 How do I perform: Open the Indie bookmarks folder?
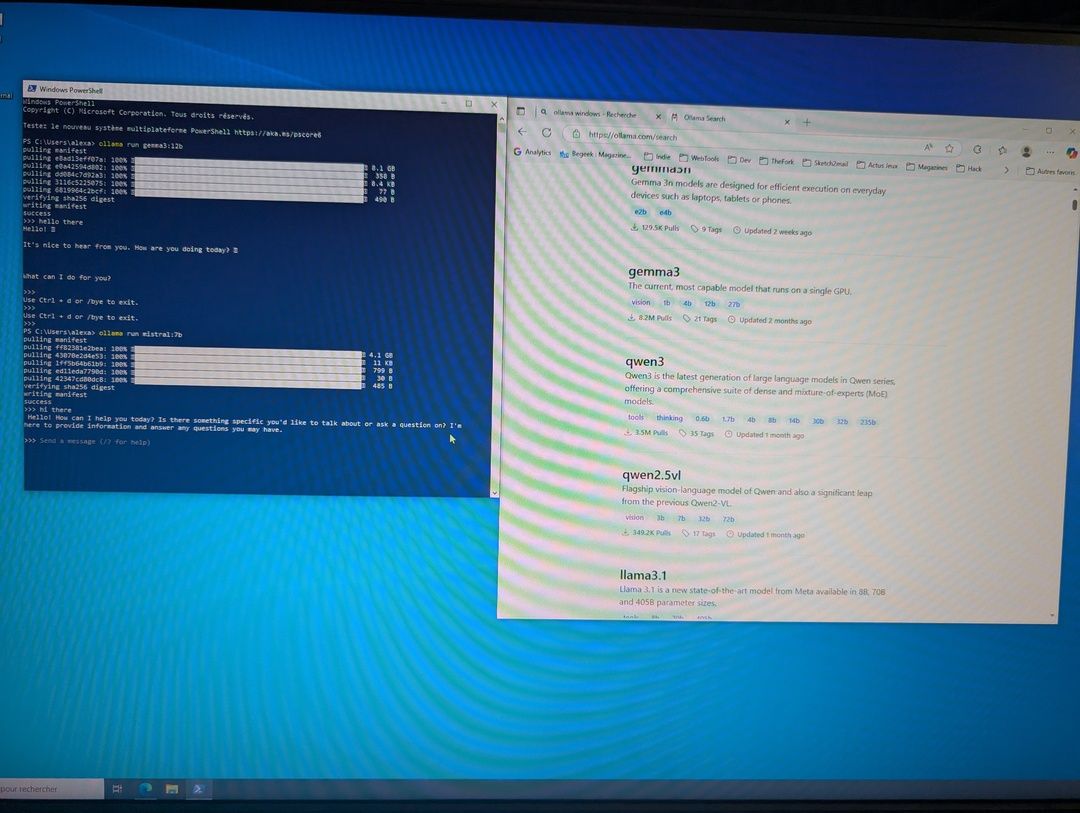(x=657, y=156)
